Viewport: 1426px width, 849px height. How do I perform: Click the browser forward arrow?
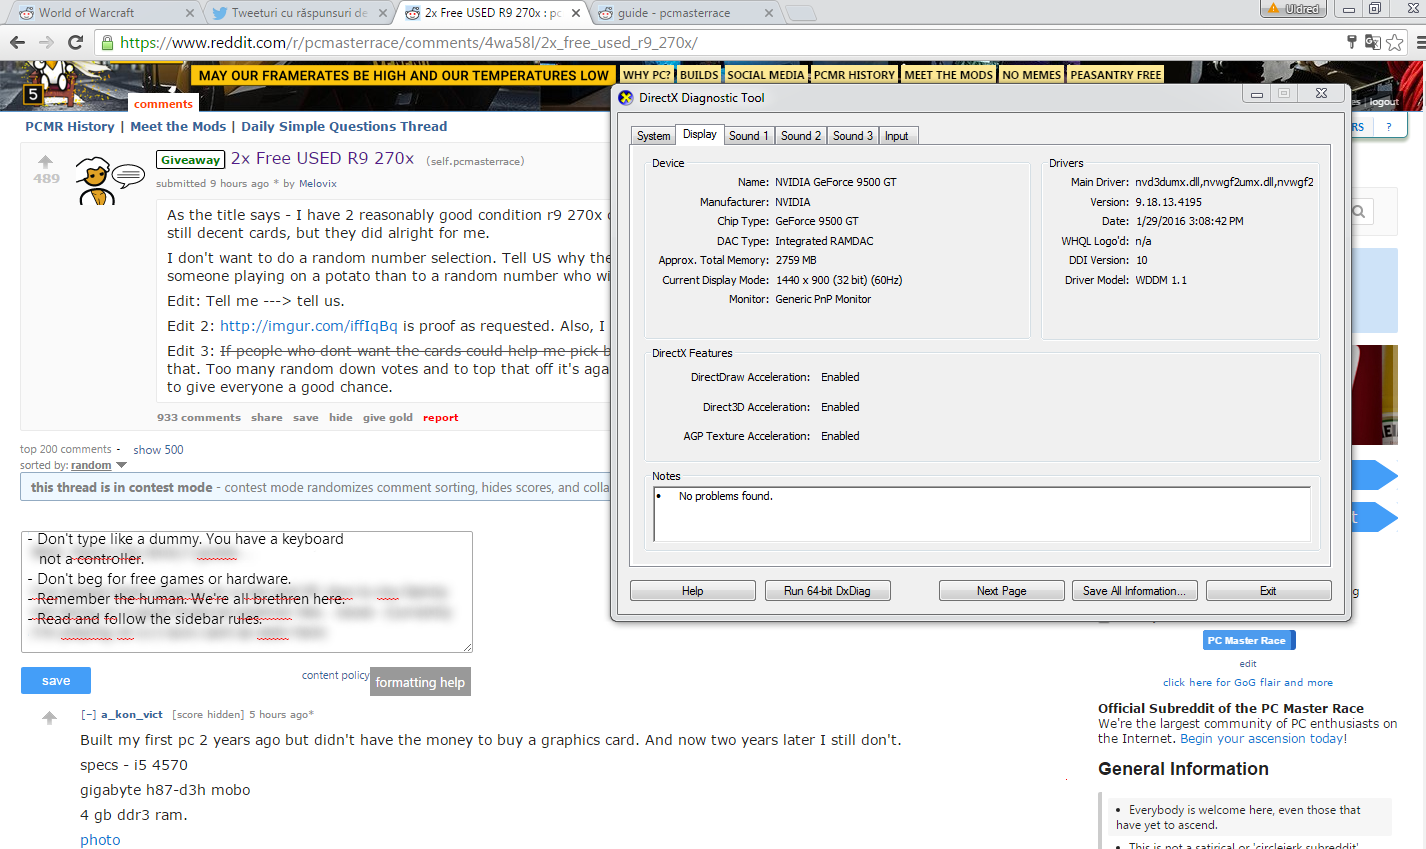click(x=46, y=42)
